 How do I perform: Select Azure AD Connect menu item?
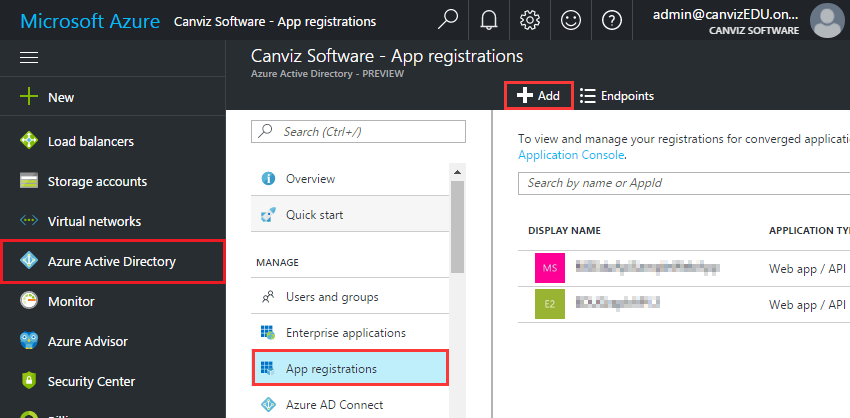click(350, 404)
